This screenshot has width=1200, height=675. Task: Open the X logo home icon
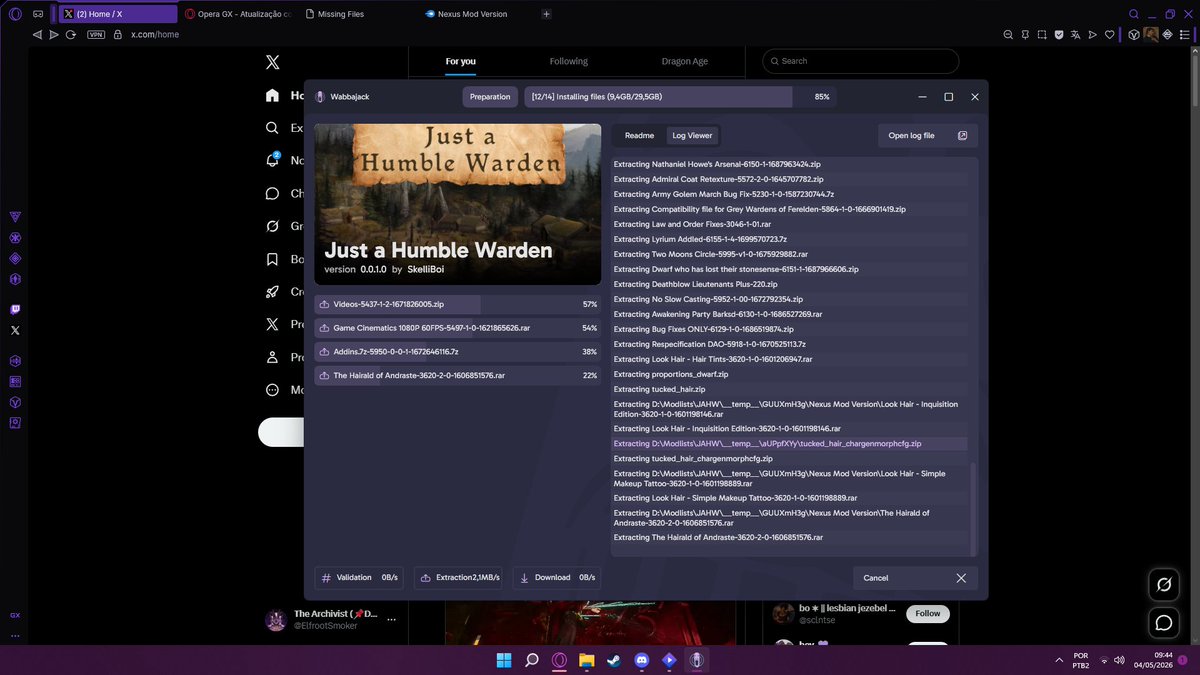pyautogui.click(x=272, y=62)
